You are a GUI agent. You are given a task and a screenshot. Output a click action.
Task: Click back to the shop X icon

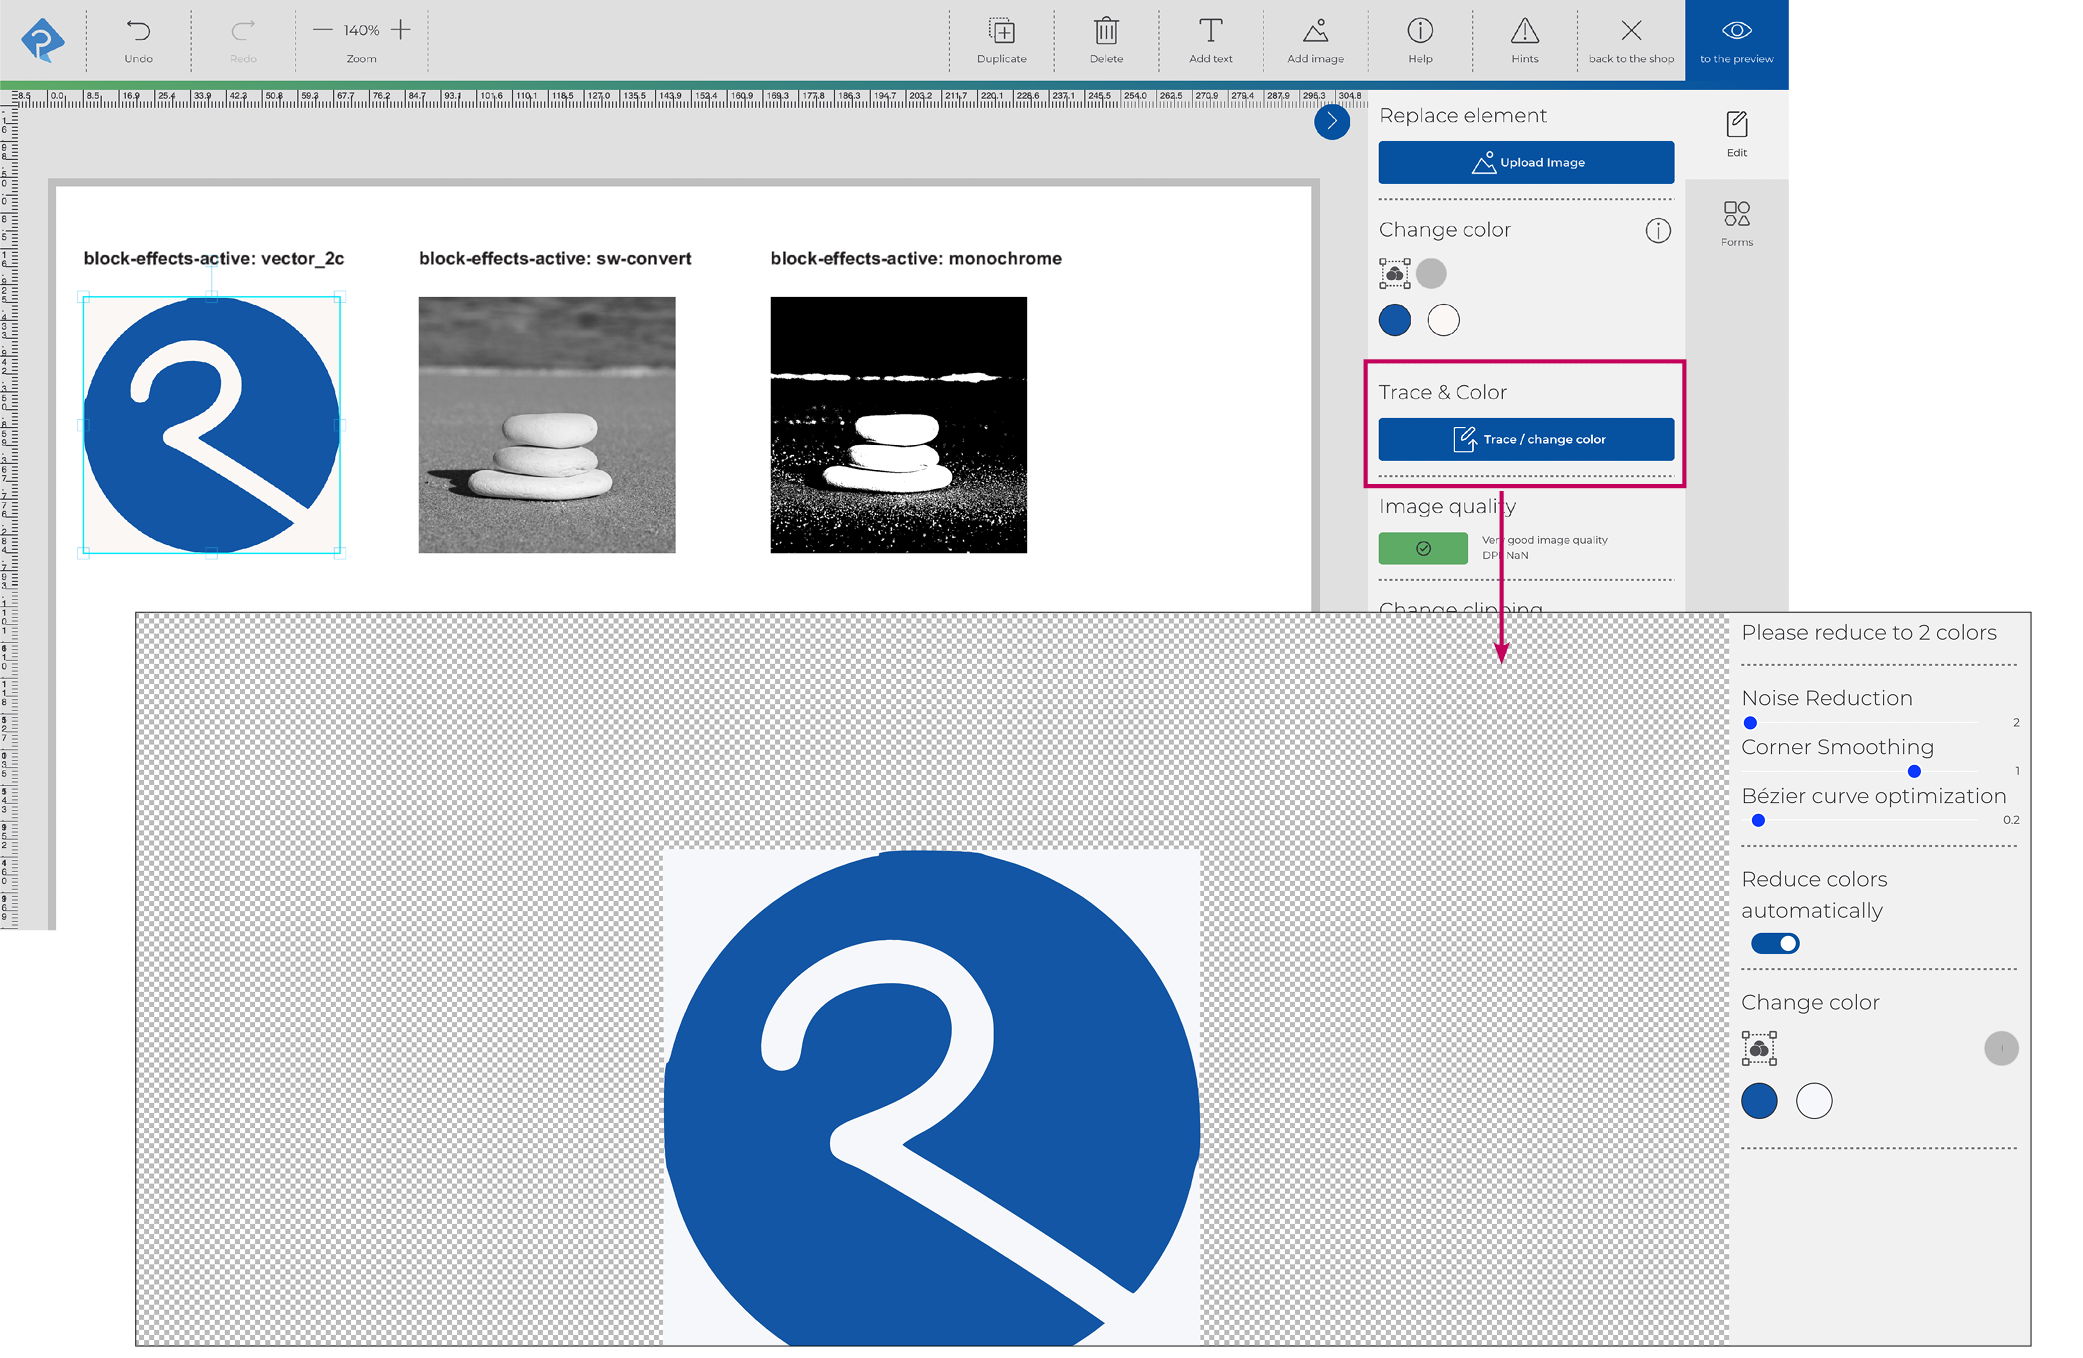coord(1630,31)
